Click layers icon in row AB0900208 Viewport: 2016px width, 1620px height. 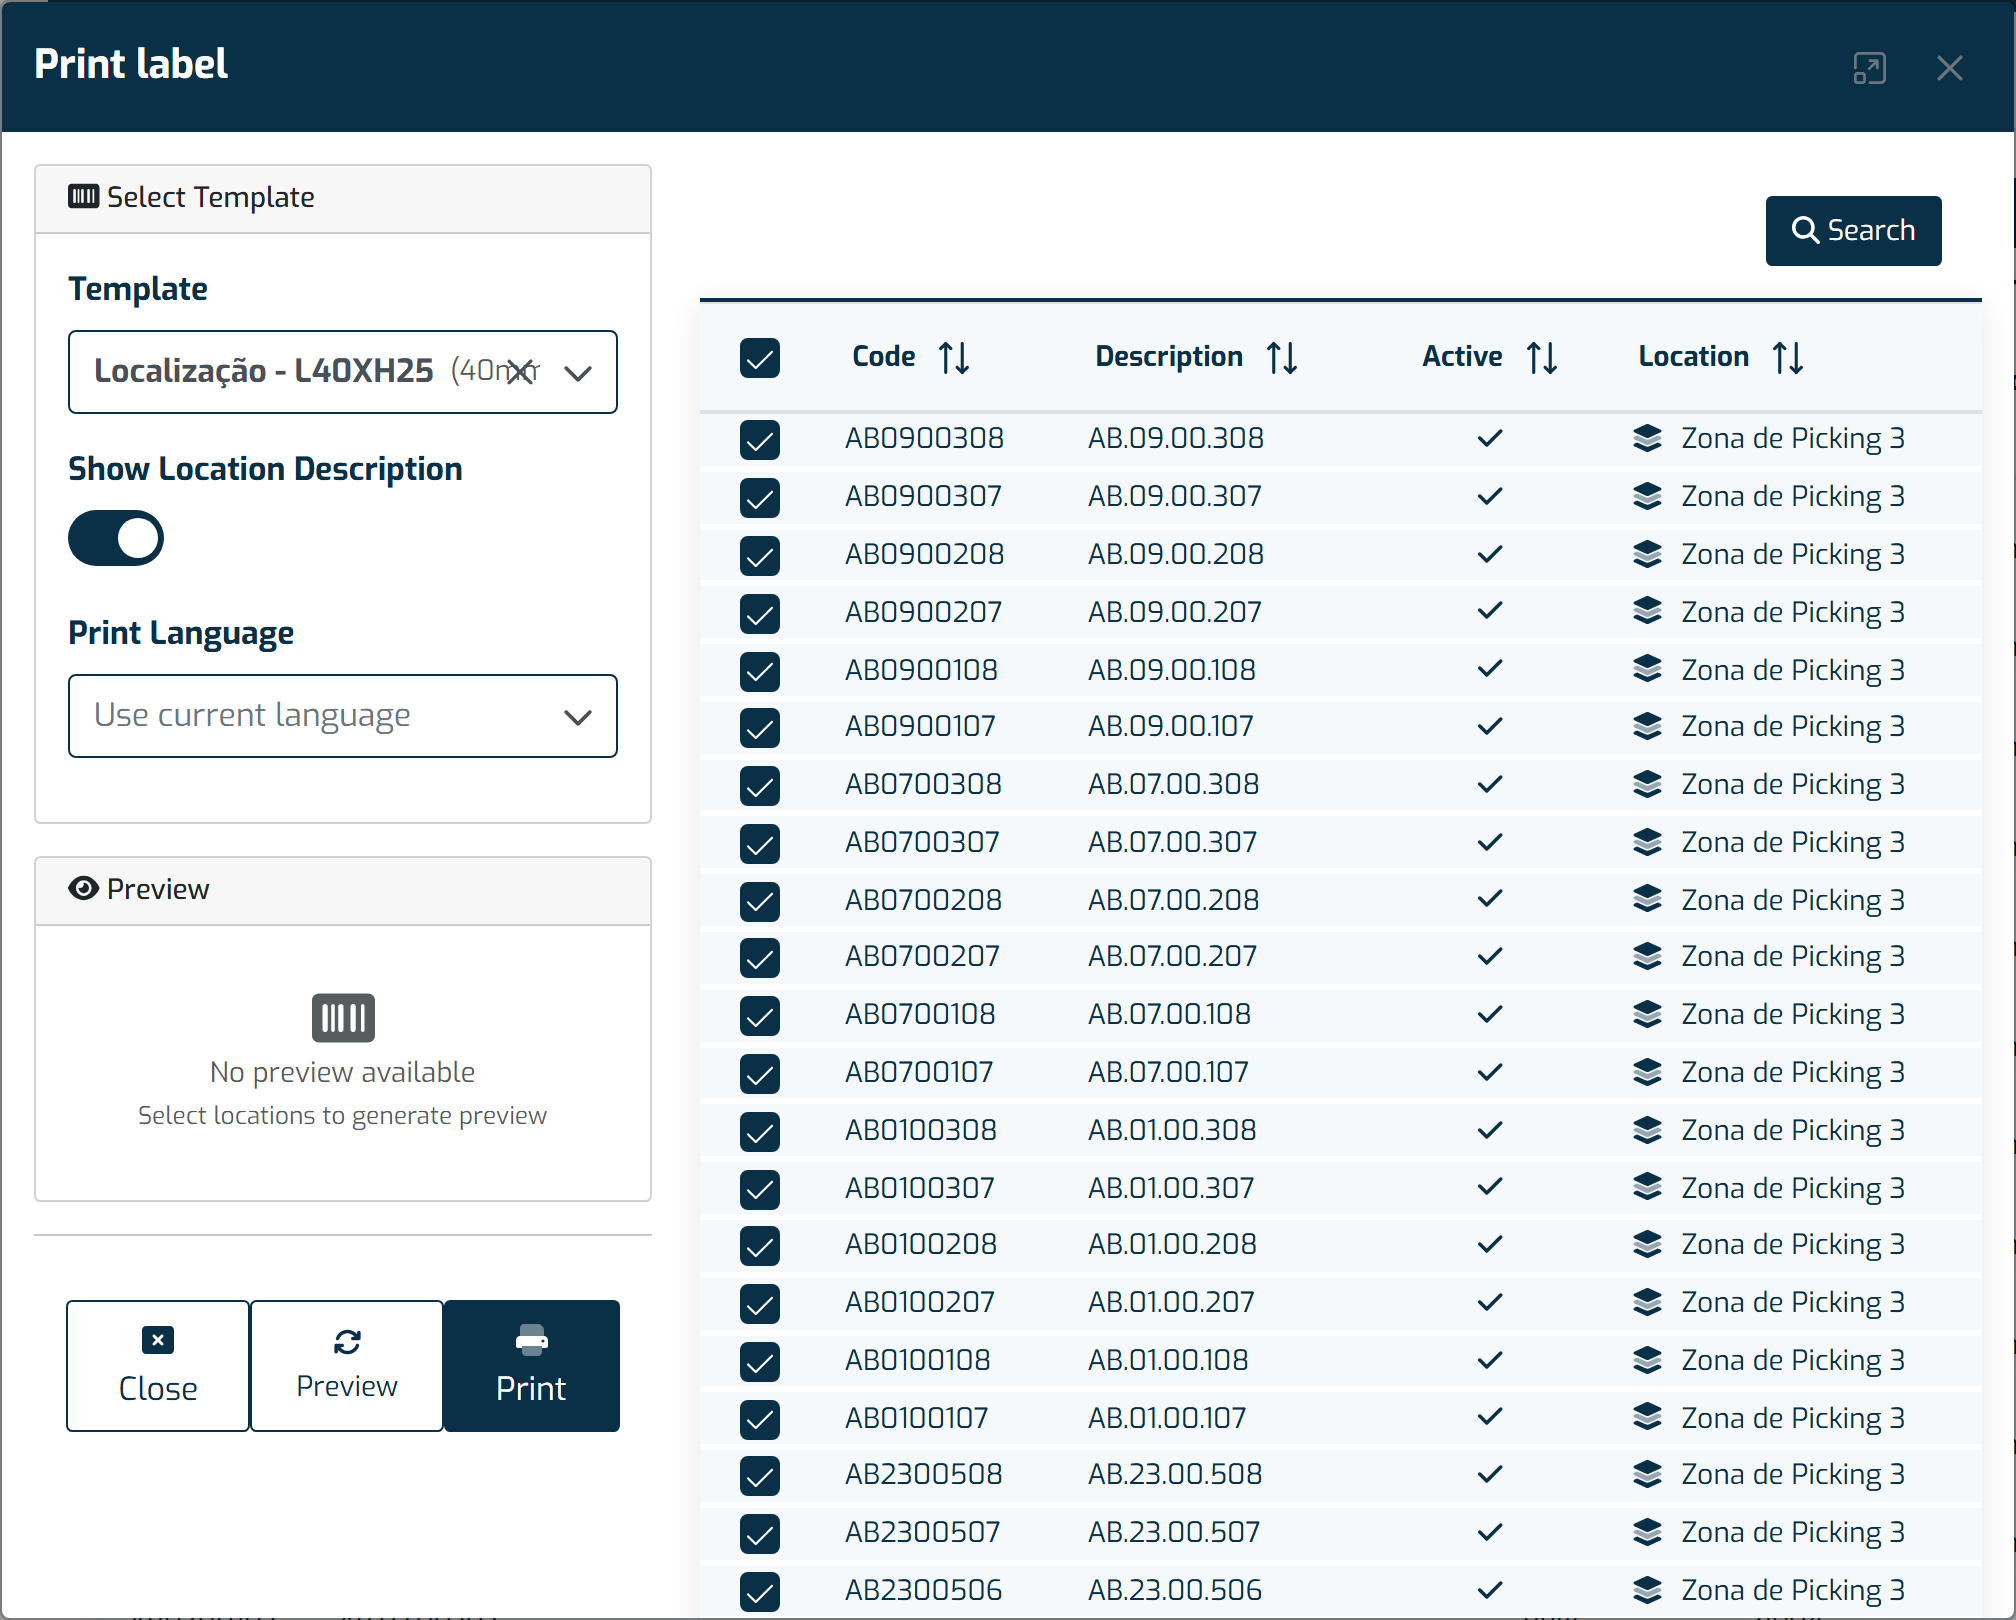1647,554
